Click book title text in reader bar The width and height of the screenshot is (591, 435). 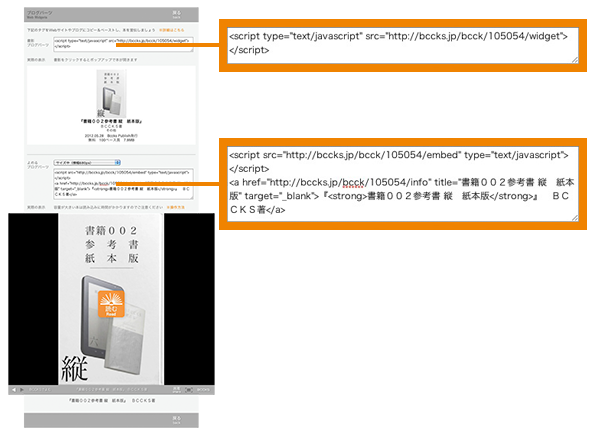(111, 390)
